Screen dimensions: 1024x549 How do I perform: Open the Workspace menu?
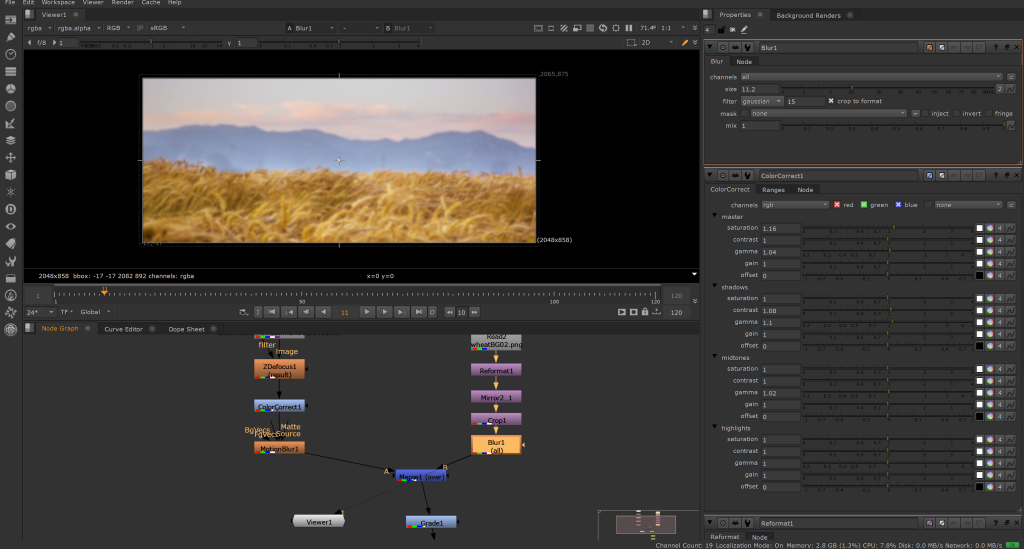point(58,3)
